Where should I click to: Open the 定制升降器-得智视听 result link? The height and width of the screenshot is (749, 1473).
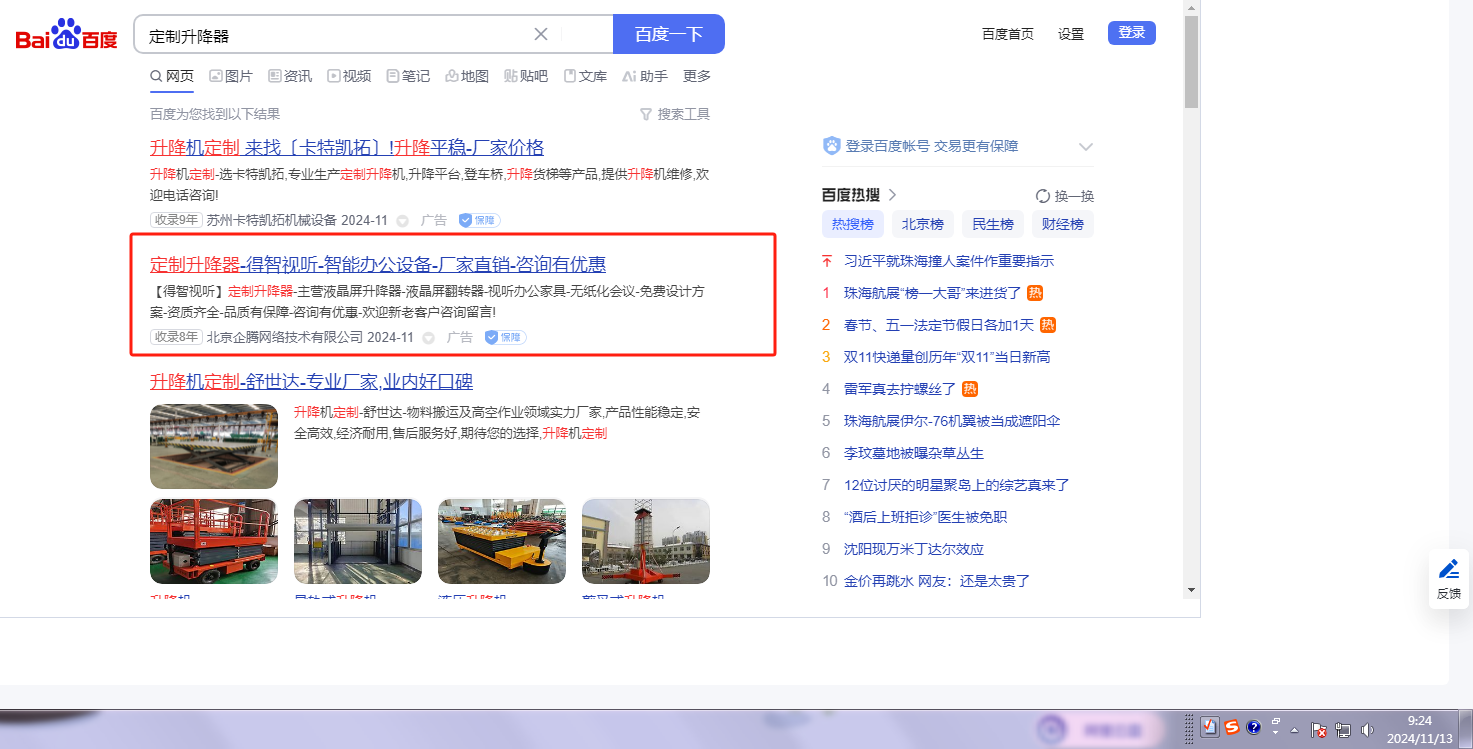378,265
